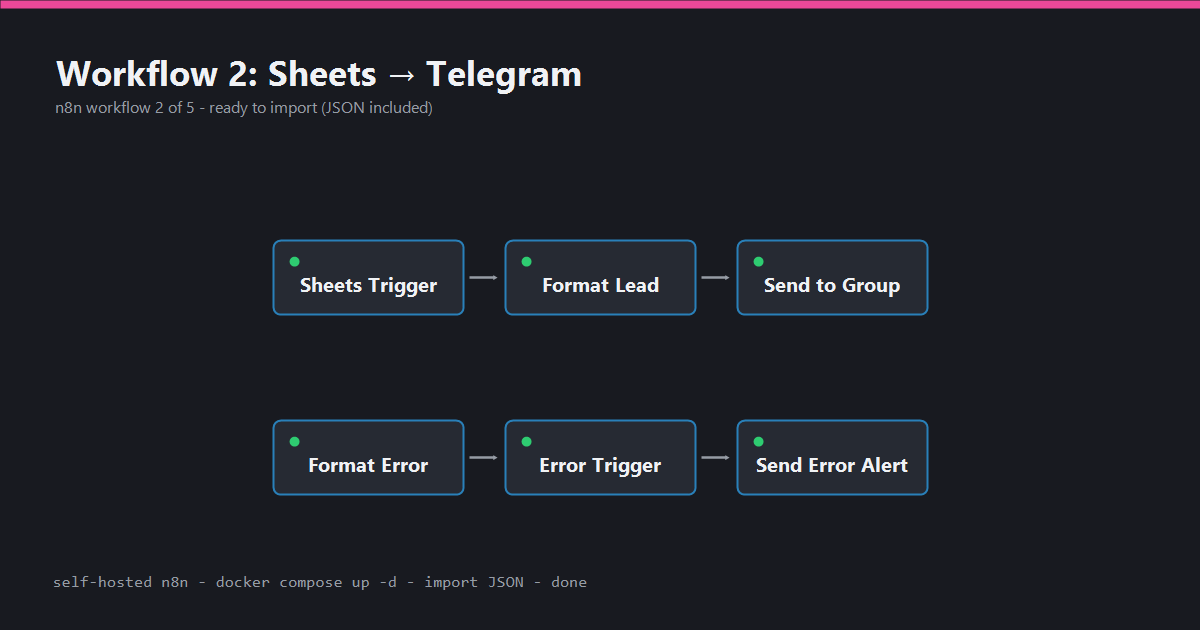Click the green status dot on Error Trigger
This screenshot has height=630, width=1200.
(x=526, y=442)
